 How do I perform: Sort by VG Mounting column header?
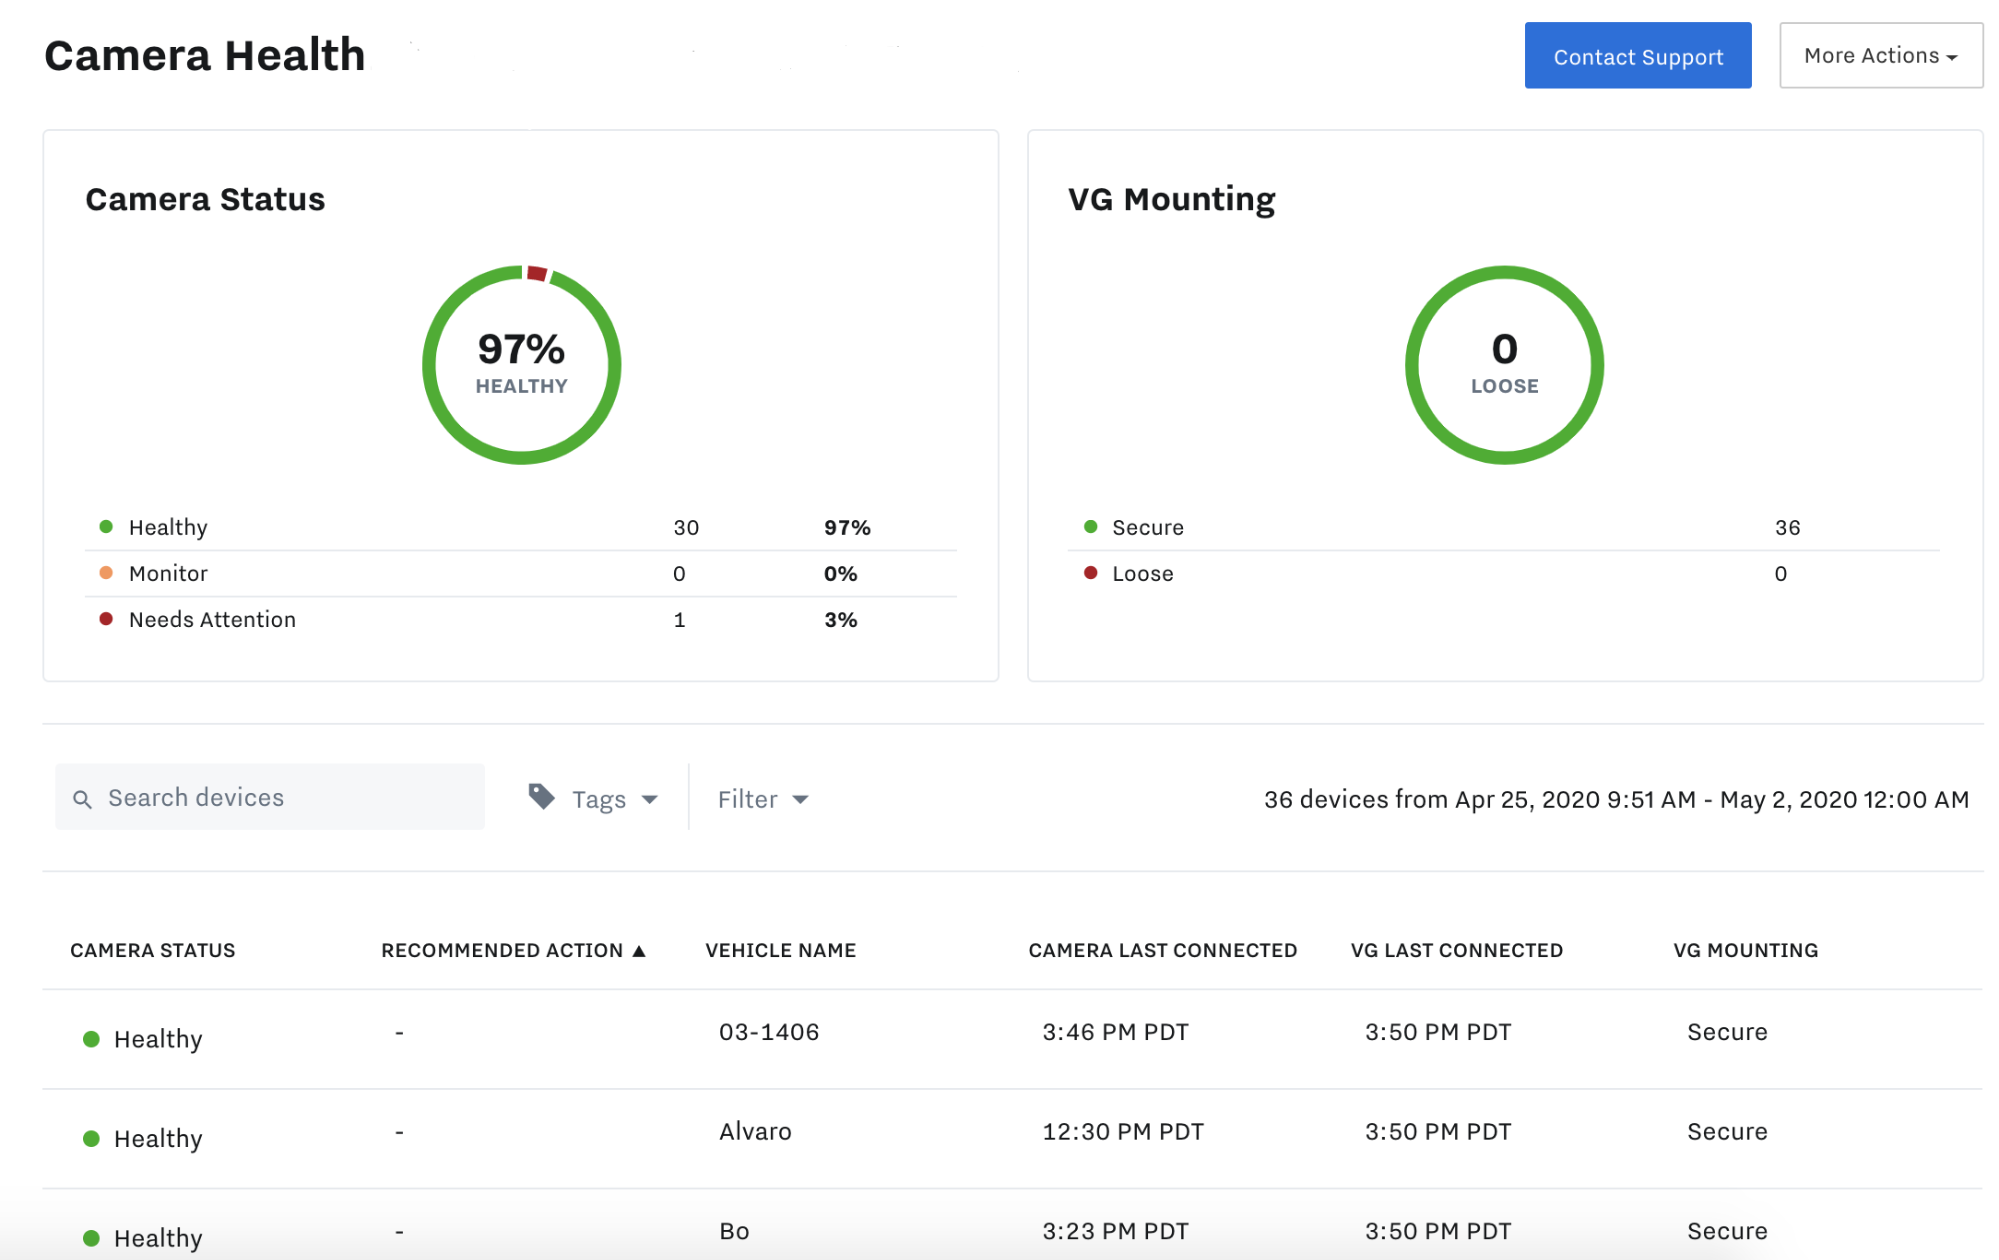(x=1745, y=951)
